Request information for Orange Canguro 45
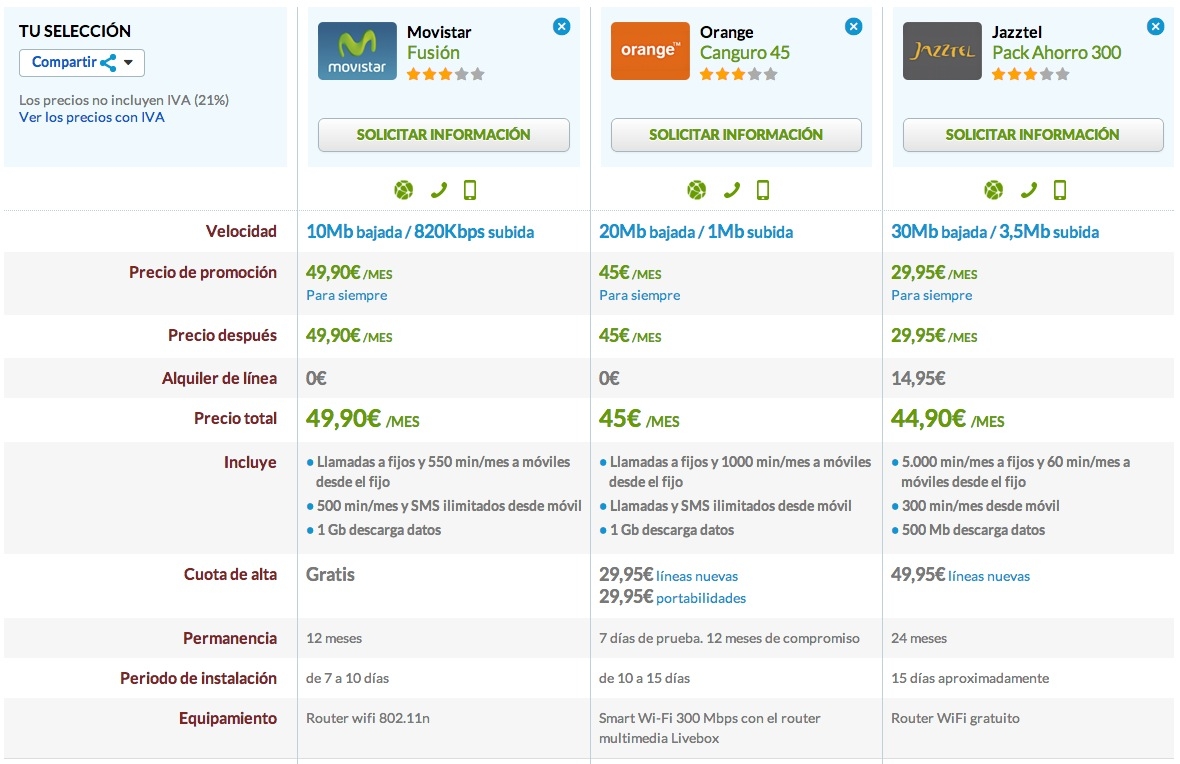Viewport: 1180px width, 764px height. click(x=736, y=135)
